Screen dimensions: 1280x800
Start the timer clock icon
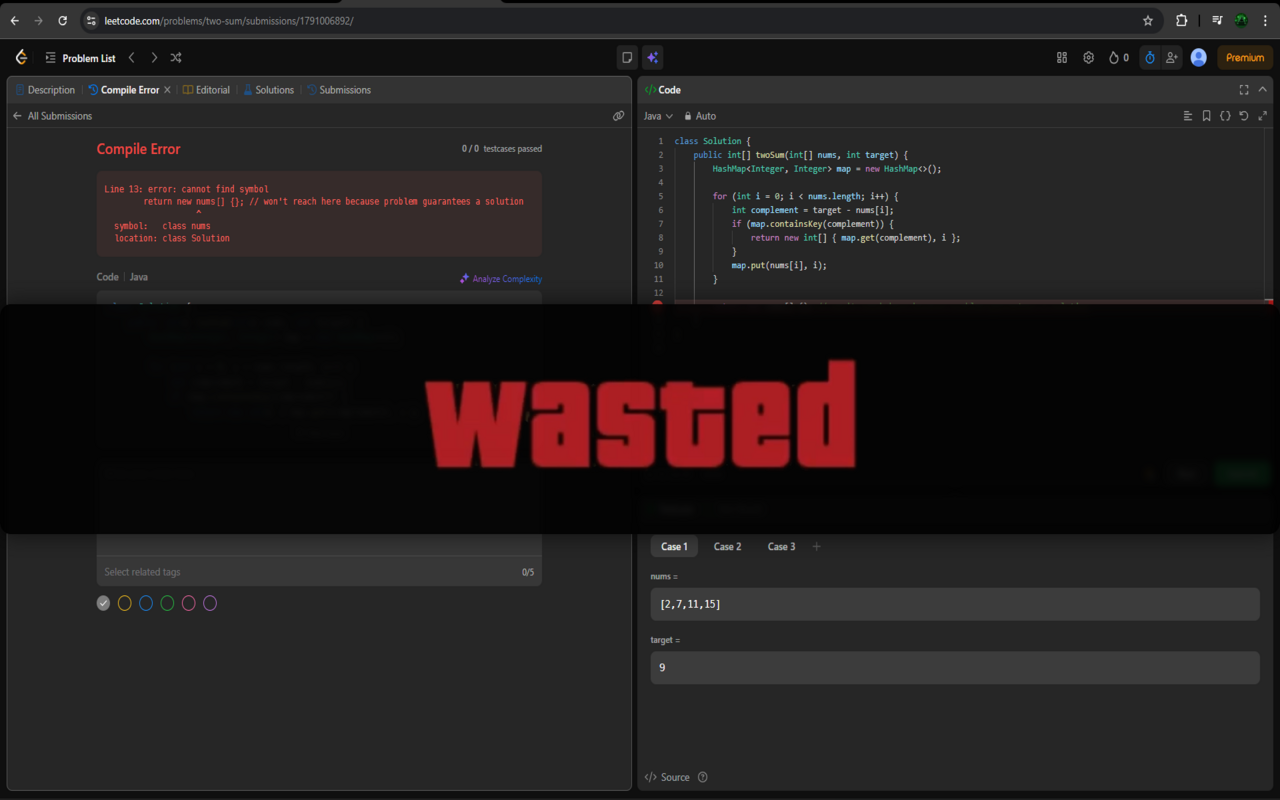1150,58
